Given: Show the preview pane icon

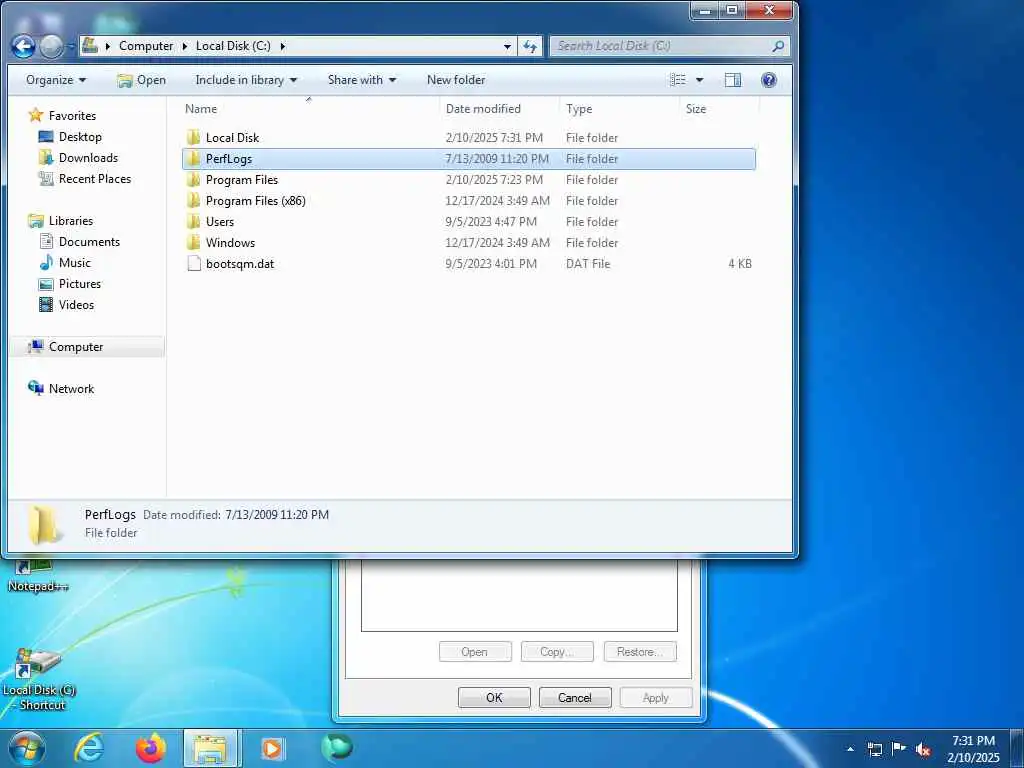Looking at the screenshot, I should click(733, 80).
